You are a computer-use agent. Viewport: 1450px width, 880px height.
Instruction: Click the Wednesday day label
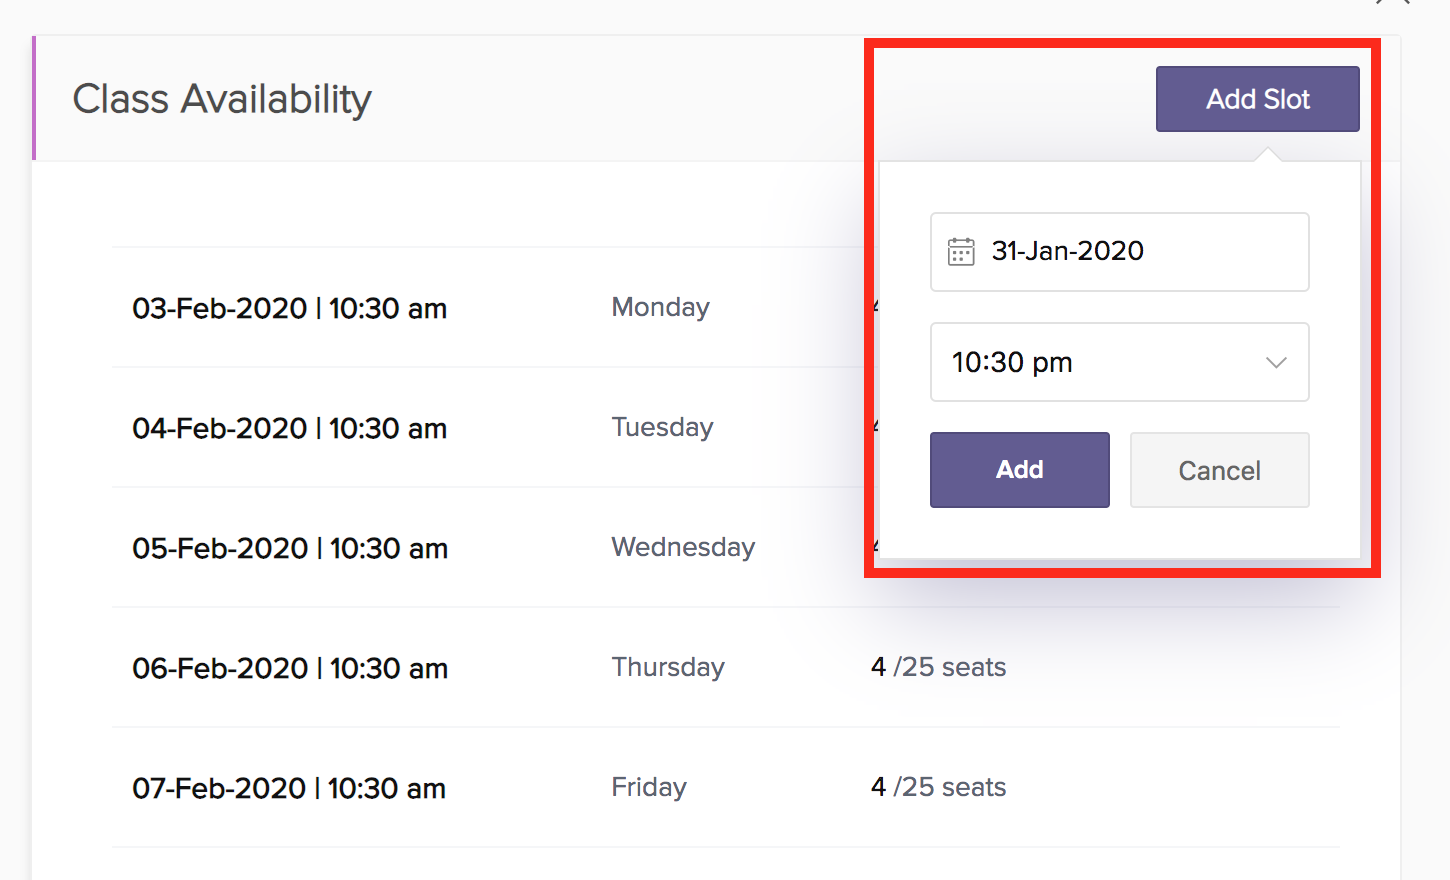683,547
